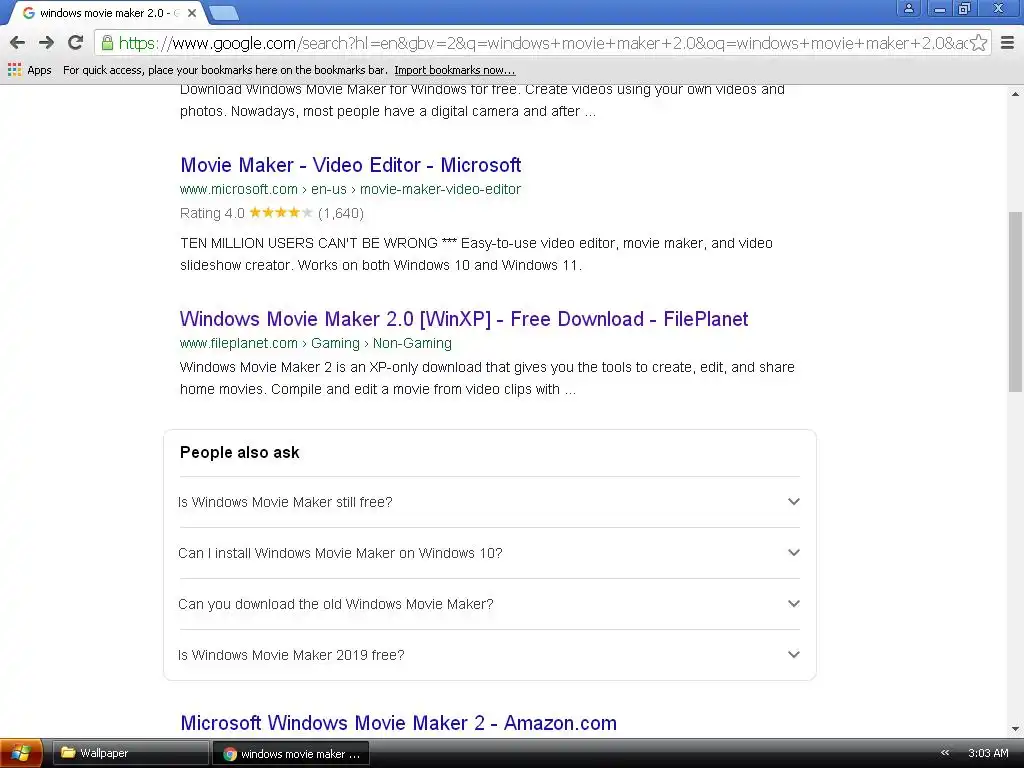This screenshot has height=768, width=1024.
Task: Click the People also ask heading
Action: [x=240, y=453]
